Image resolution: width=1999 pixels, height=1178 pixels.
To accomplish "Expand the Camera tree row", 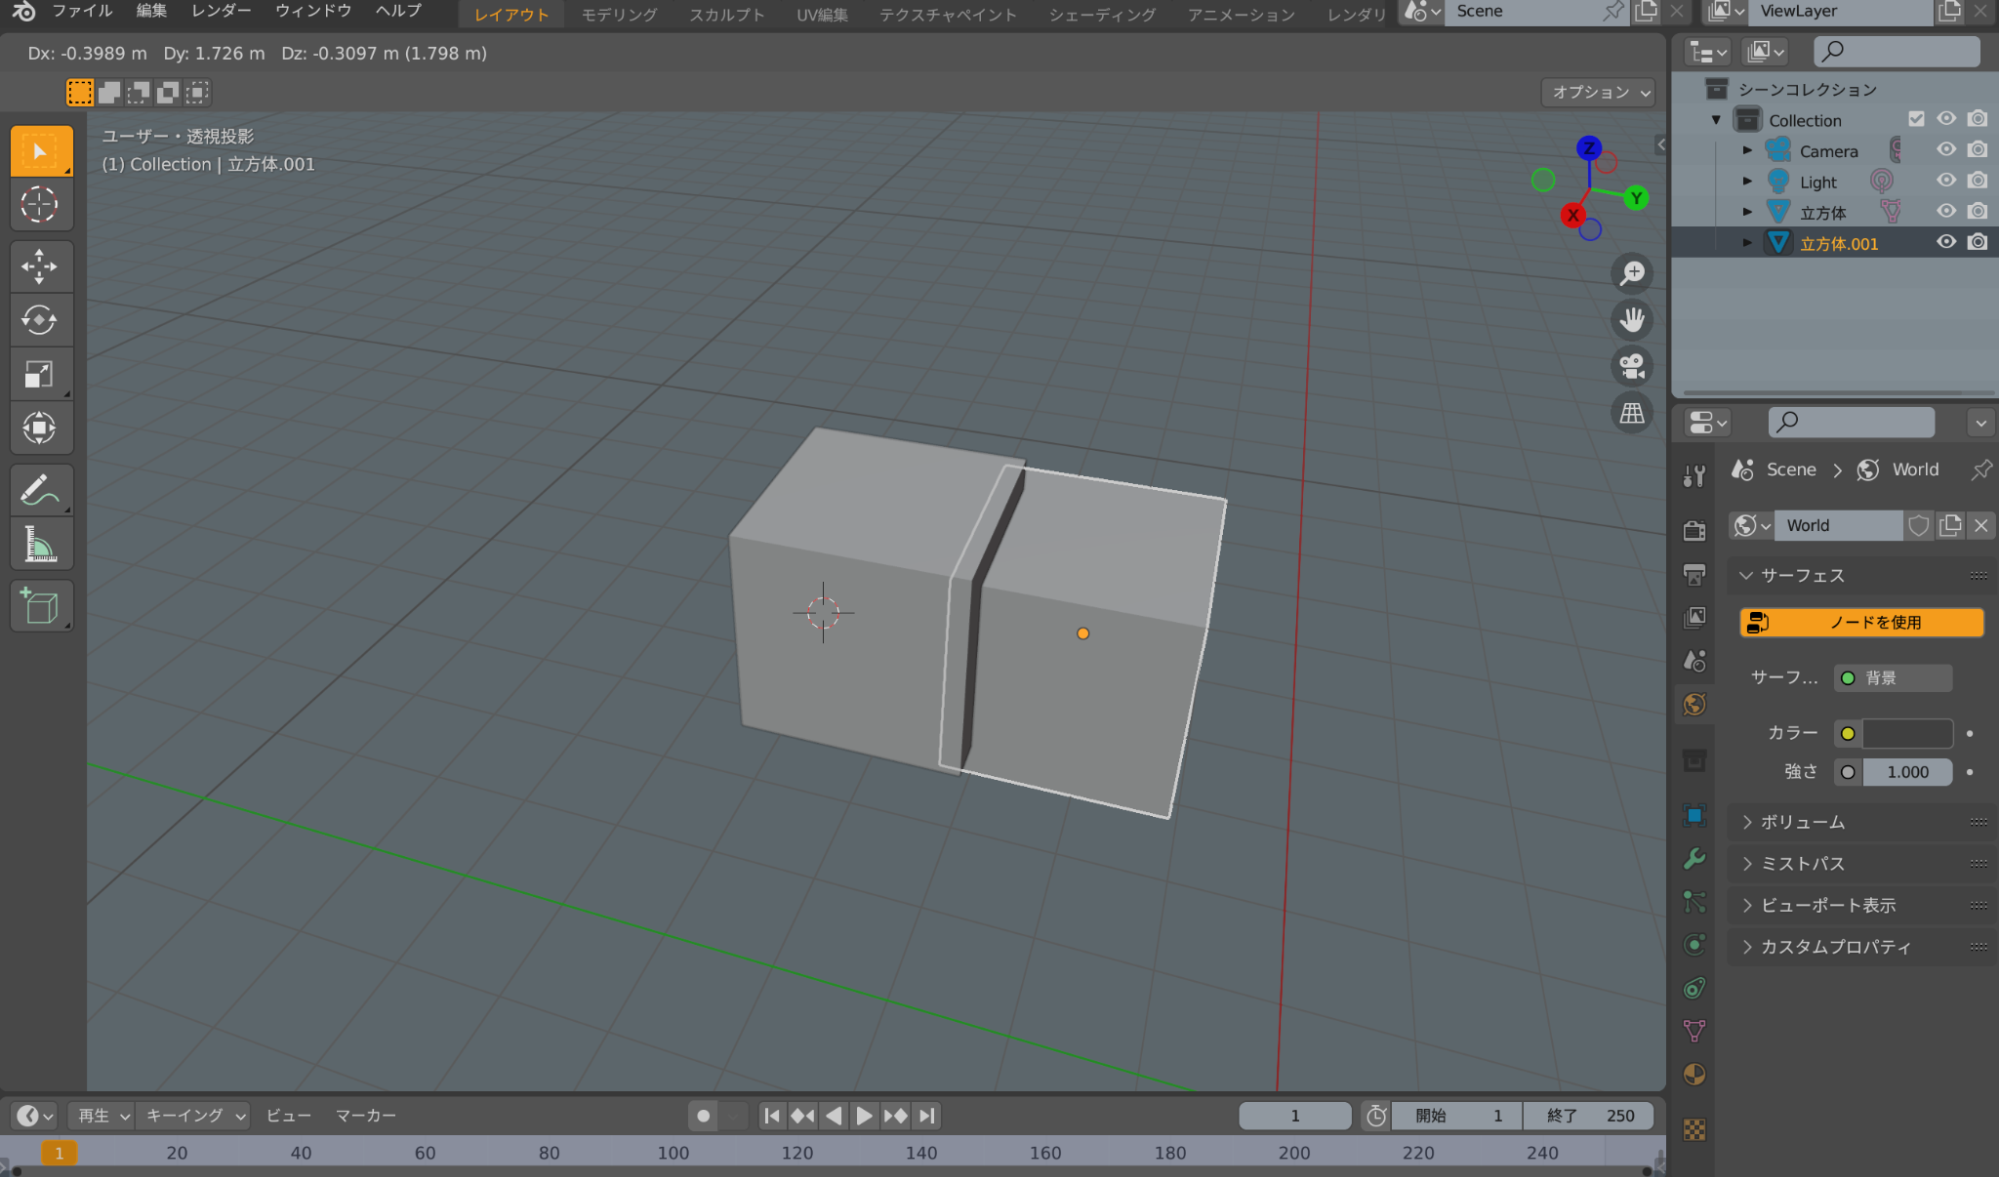I will pyautogui.click(x=1747, y=151).
